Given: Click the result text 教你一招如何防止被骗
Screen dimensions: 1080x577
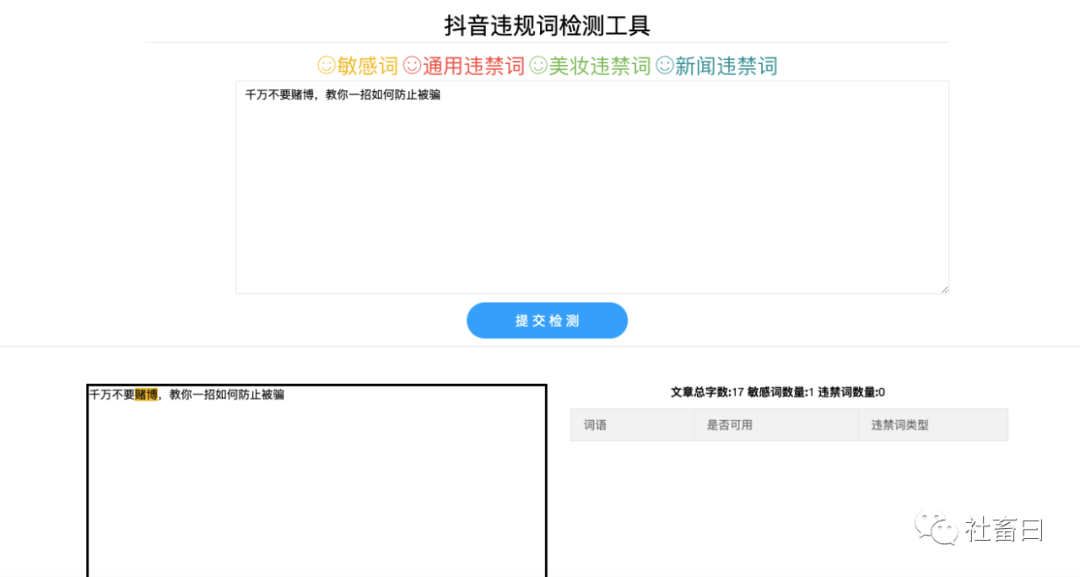Looking at the screenshot, I should coord(227,395).
